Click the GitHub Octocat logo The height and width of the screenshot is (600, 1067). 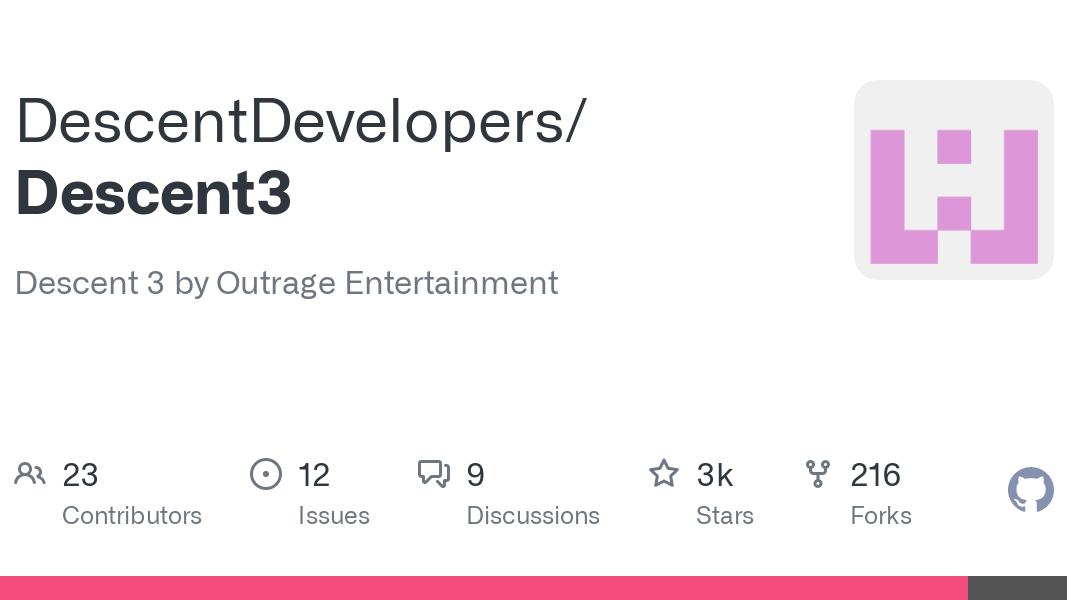(1031, 490)
